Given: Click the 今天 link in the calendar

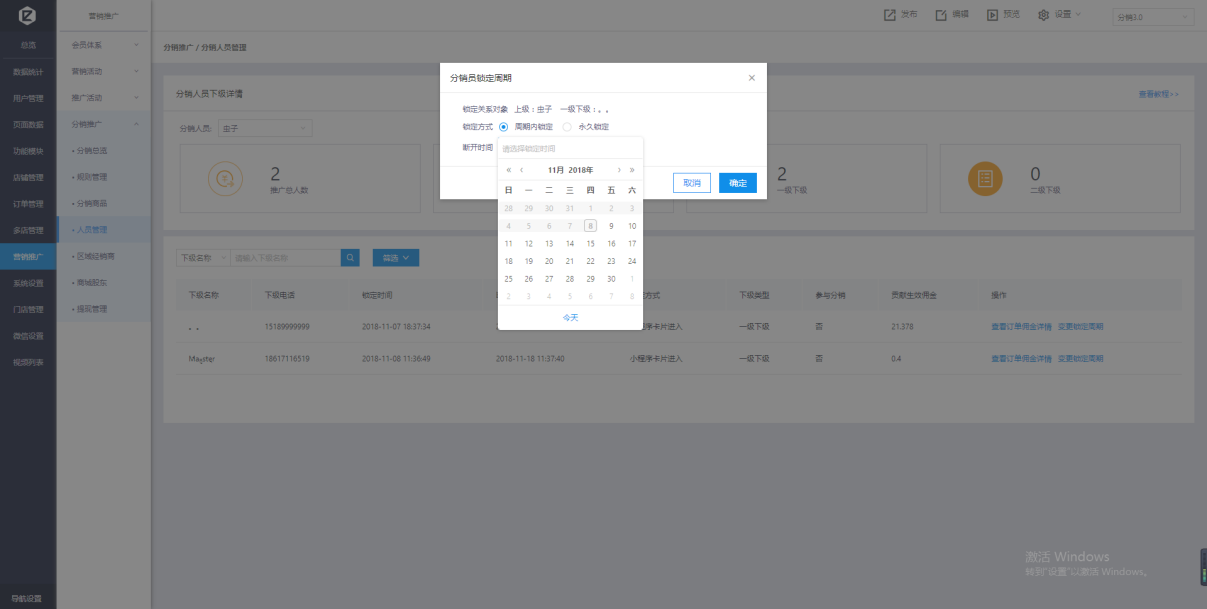Looking at the screenshot, I should pyautogui.click(x=570, y=317).
